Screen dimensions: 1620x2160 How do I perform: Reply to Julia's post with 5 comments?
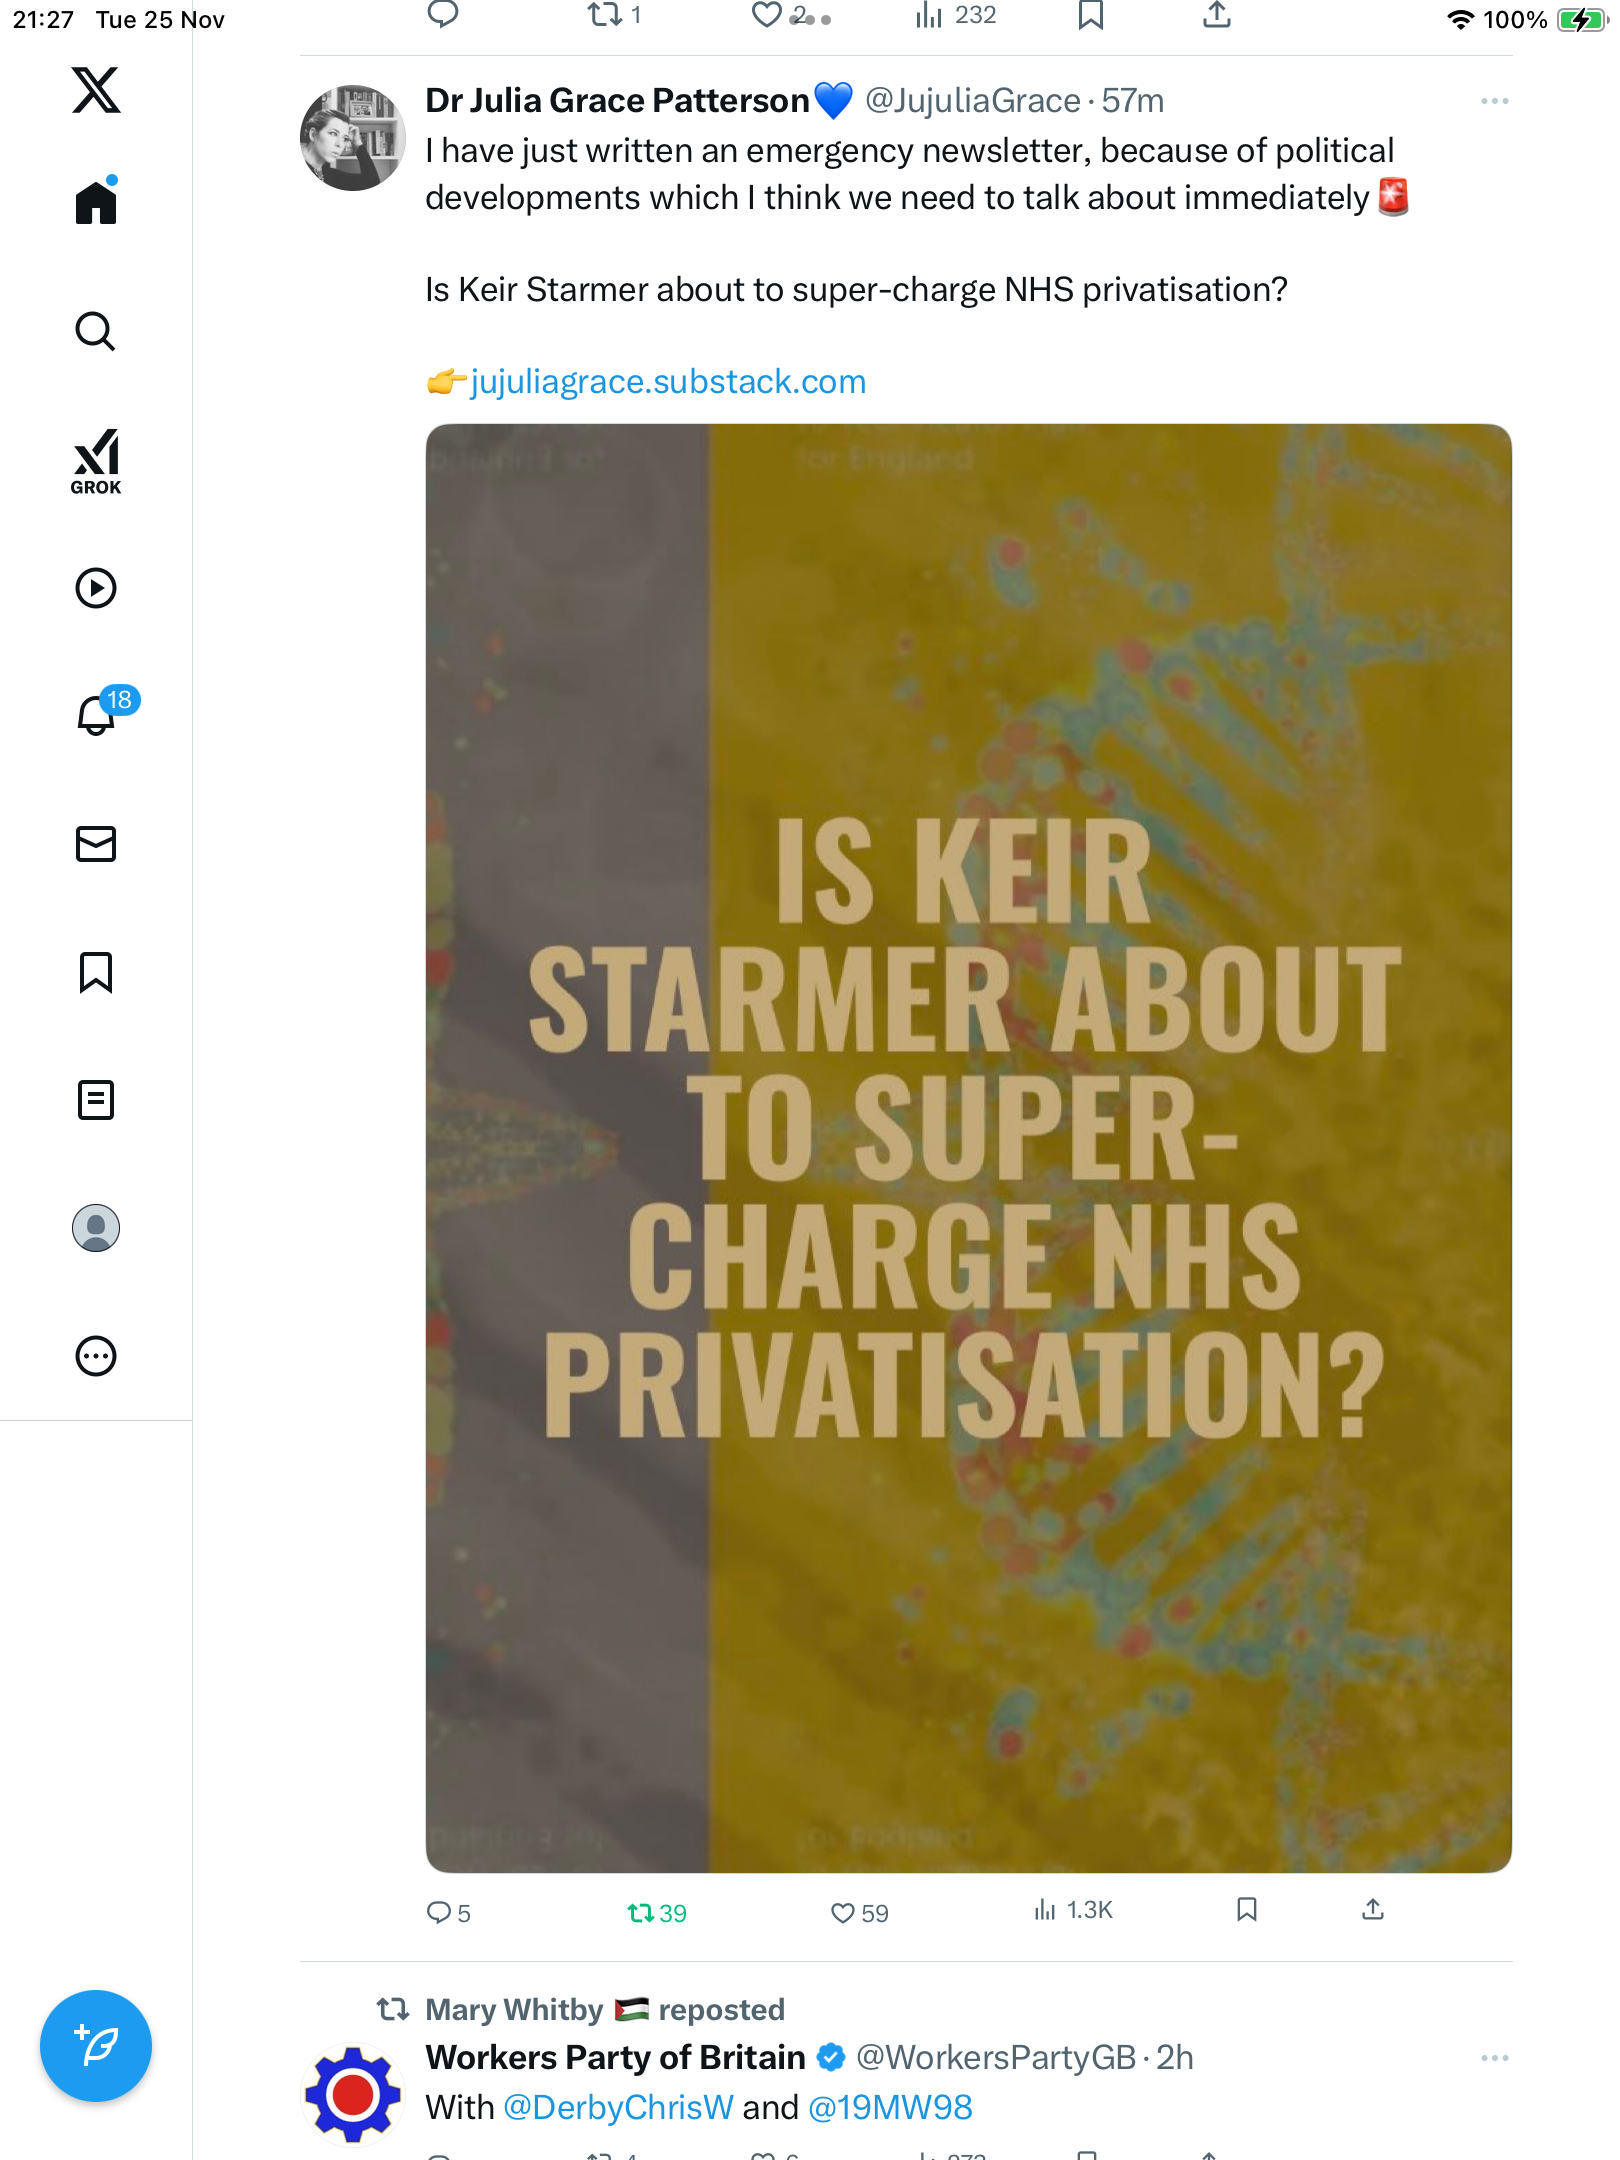pyautogui.click(x=439, y=1913)
